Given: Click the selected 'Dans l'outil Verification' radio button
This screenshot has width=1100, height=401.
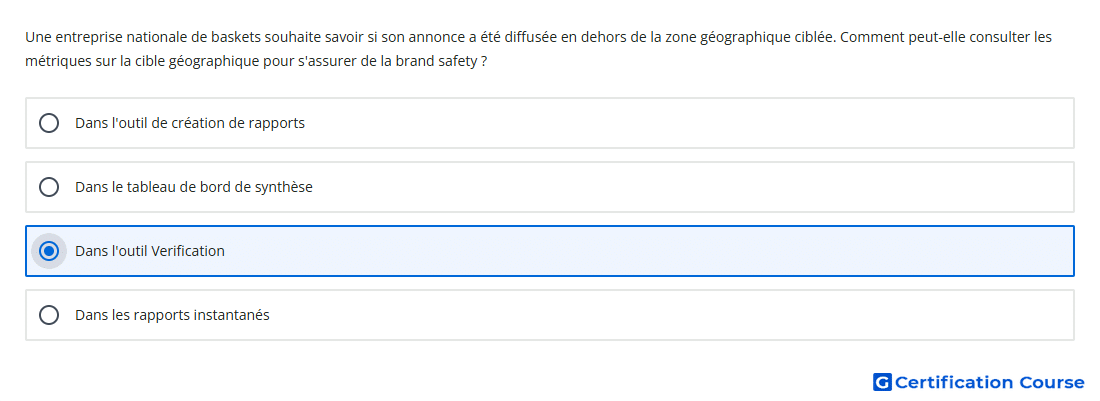Looking at the screenshot, I should tap(49, 251).
